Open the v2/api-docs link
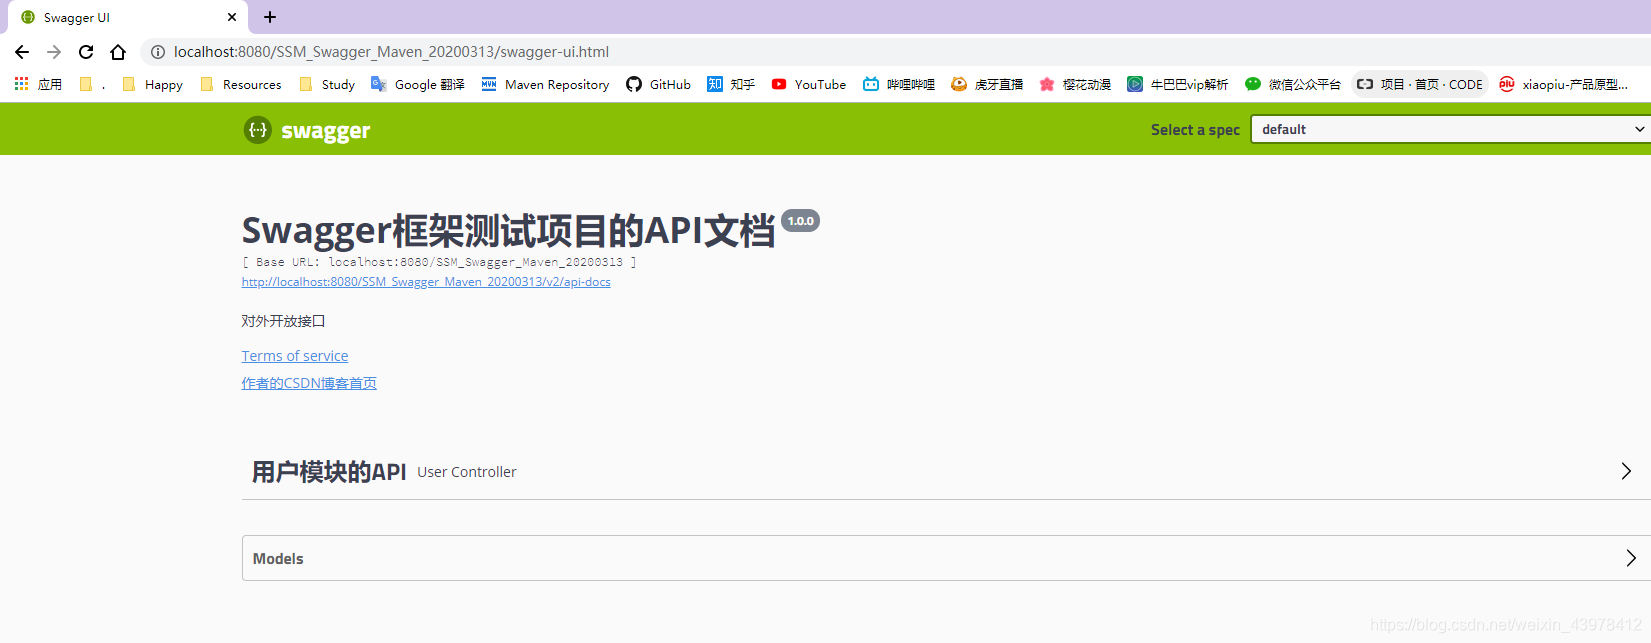 pyautogui.click(x=426, y=282)
